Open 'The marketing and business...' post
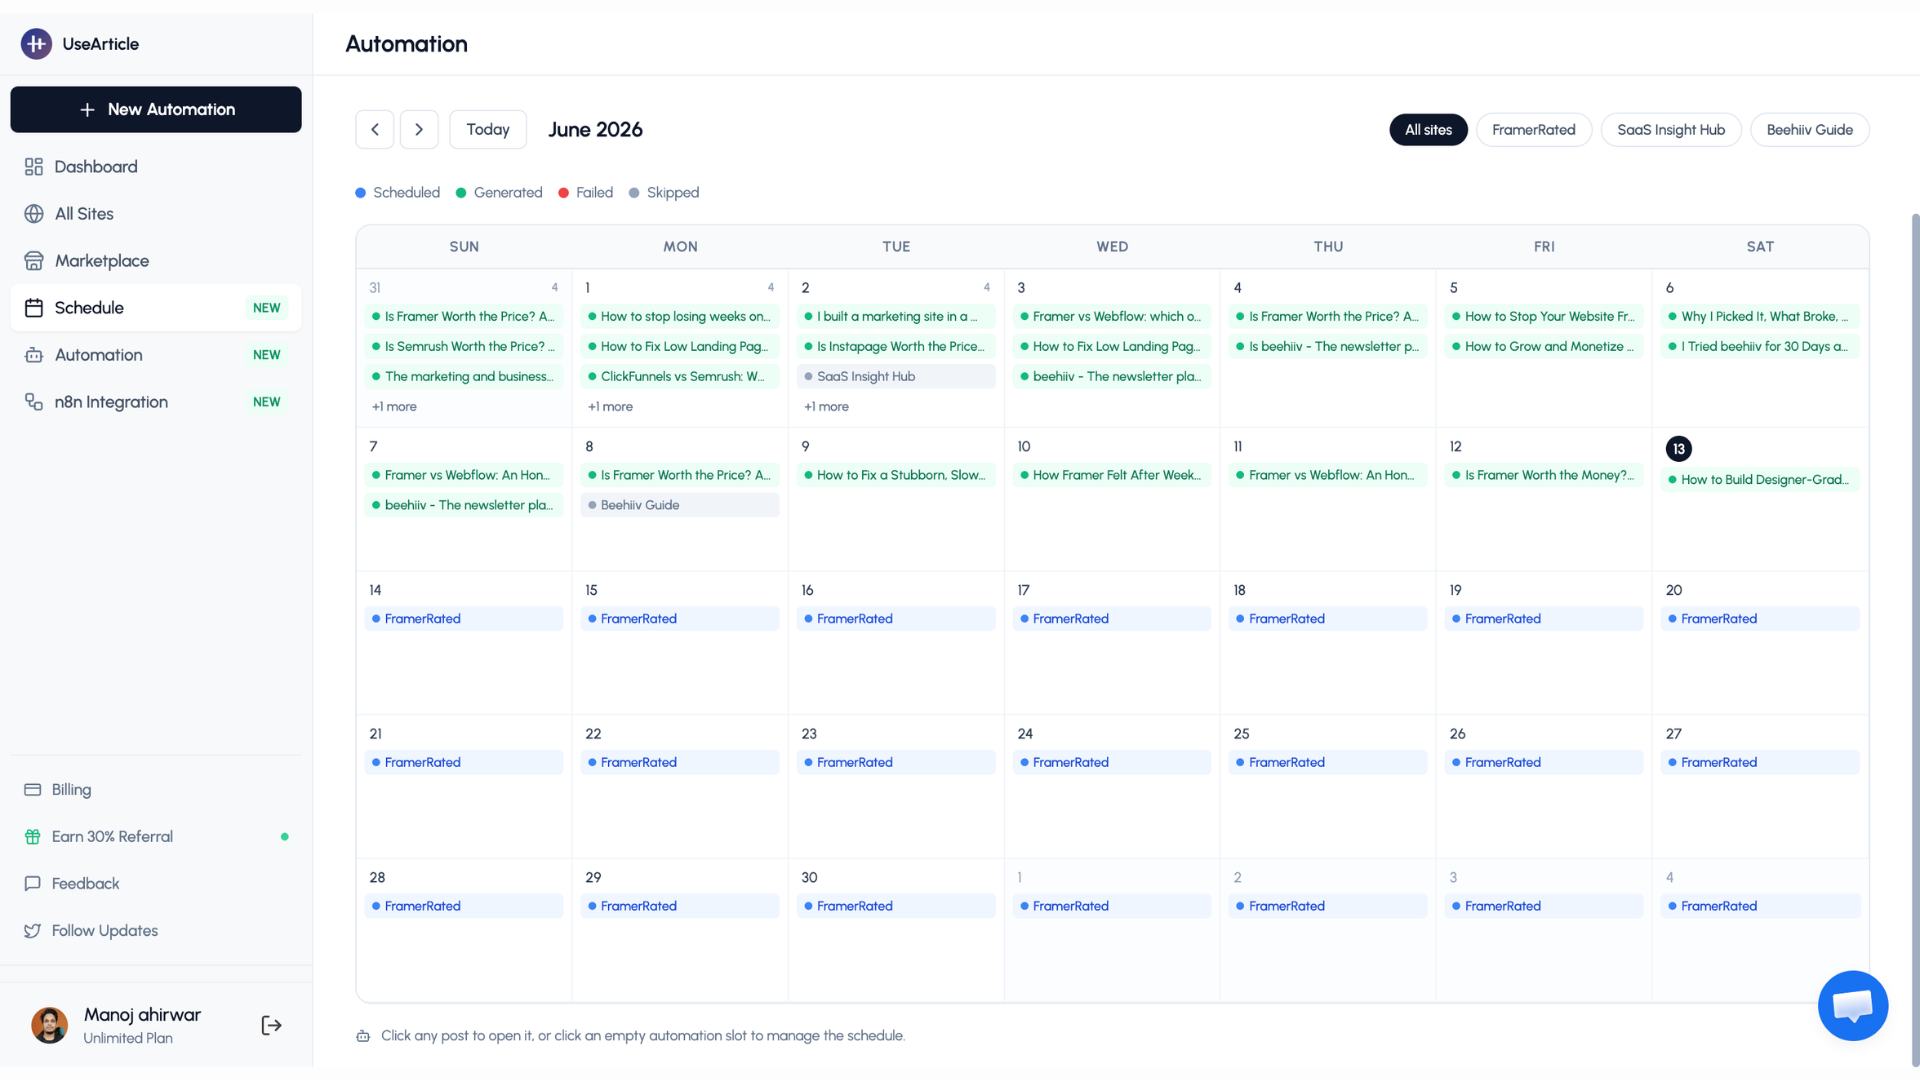This screenshot has width=1920, height=1080. (464, 377)
